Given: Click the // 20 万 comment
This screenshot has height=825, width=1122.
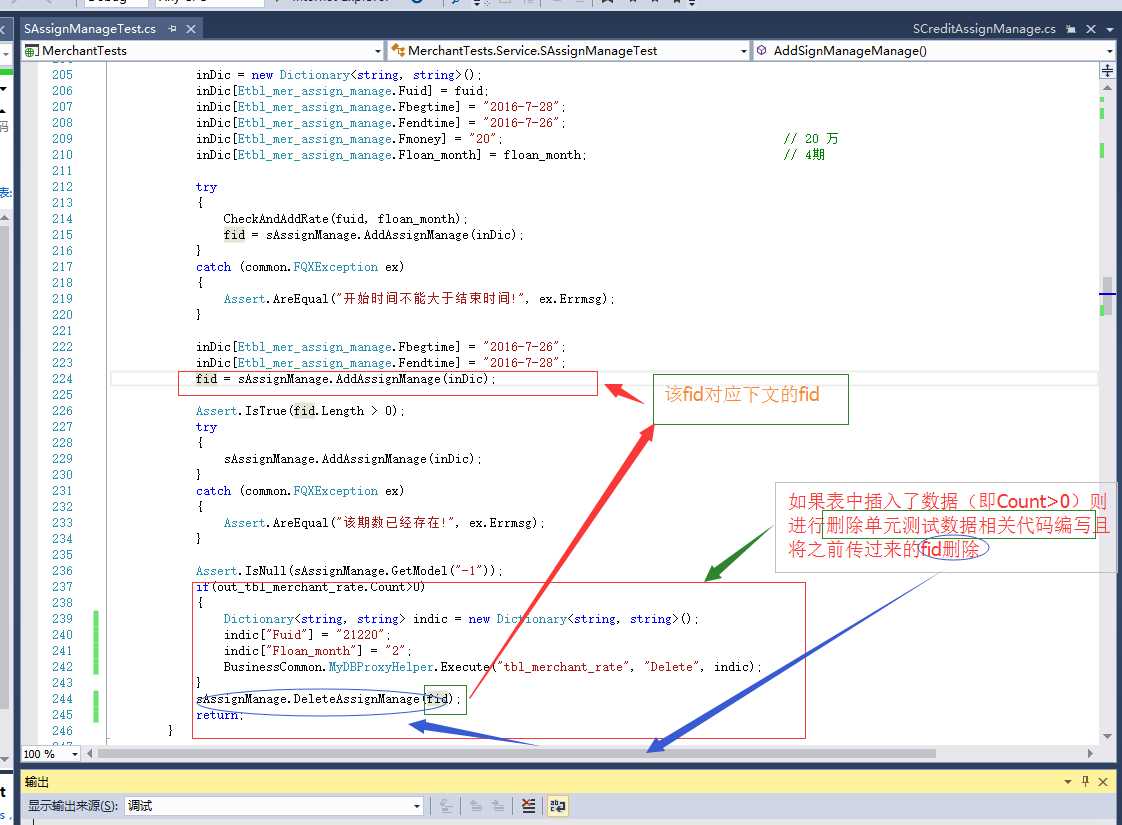Looking at the screenshot, I should (x=811, y=139).
